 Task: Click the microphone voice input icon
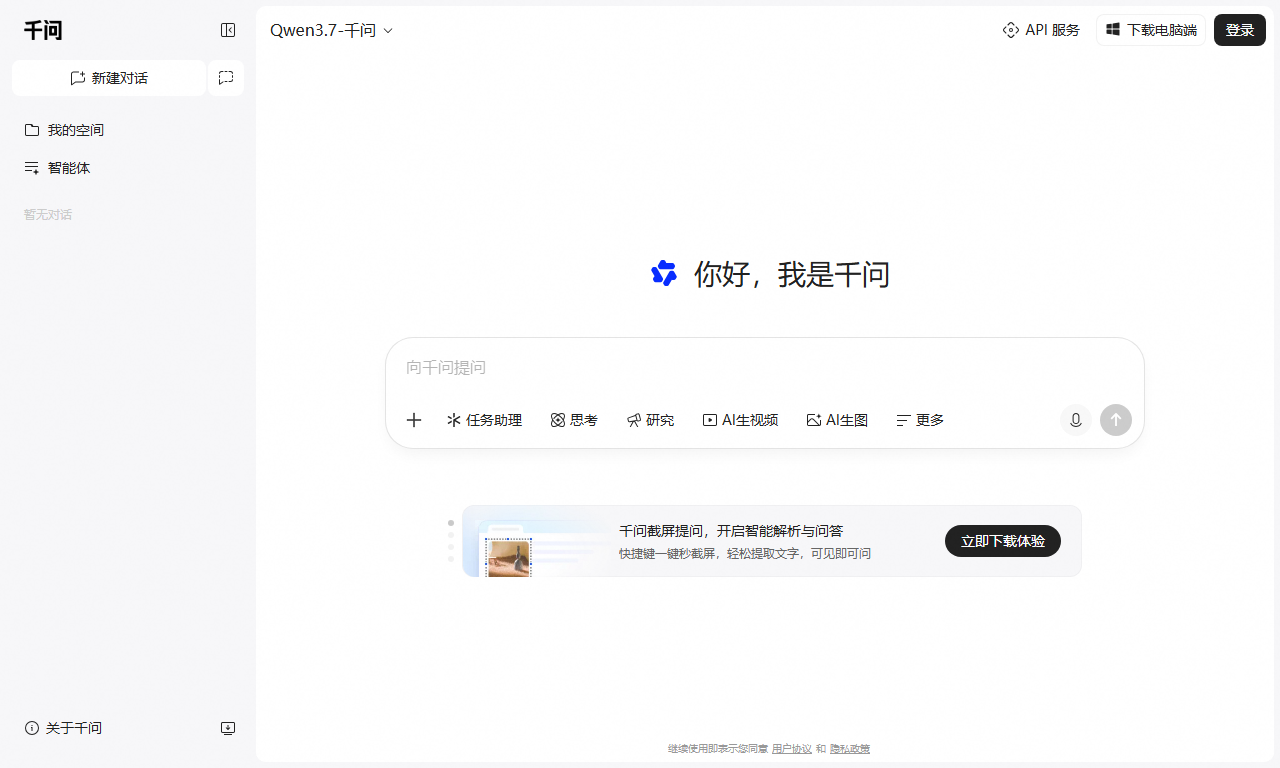coord(1076,420)
